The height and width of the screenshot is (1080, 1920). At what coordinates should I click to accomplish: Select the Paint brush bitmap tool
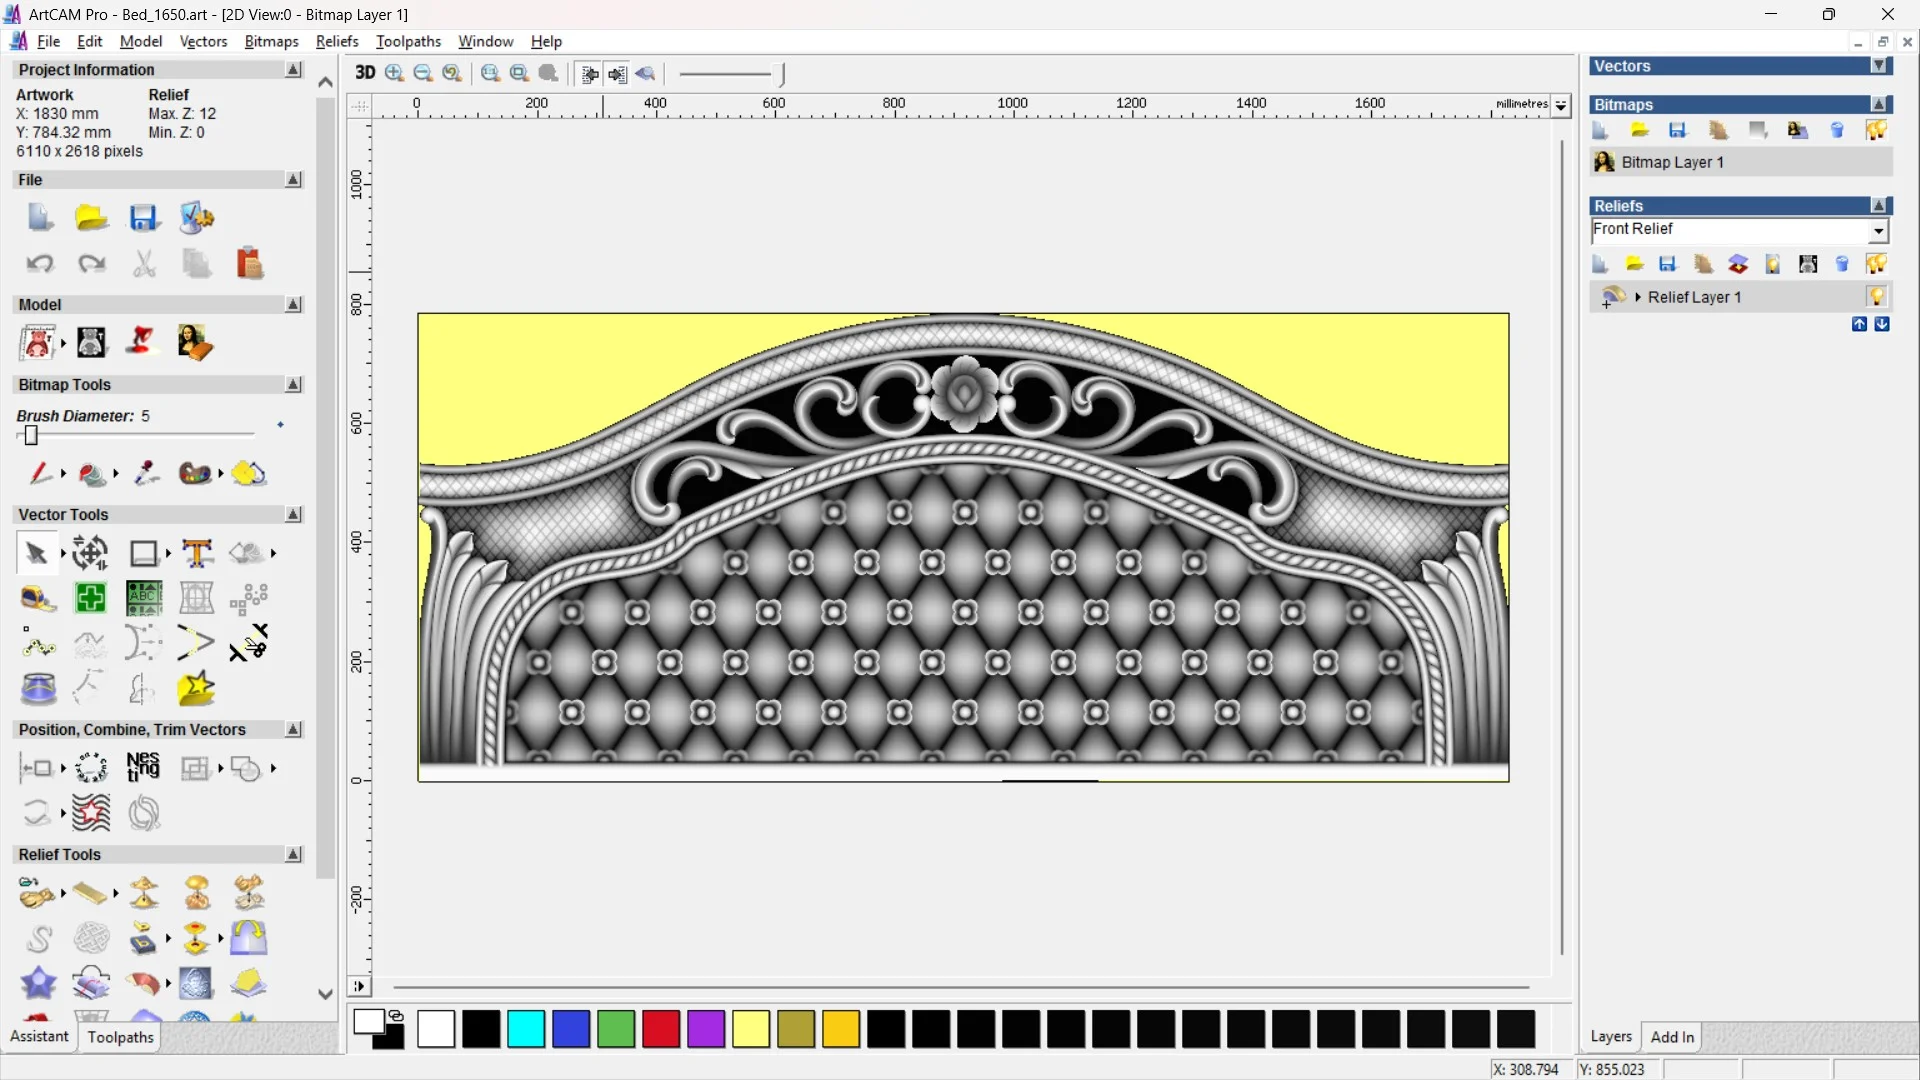click(x=39, y=473)
